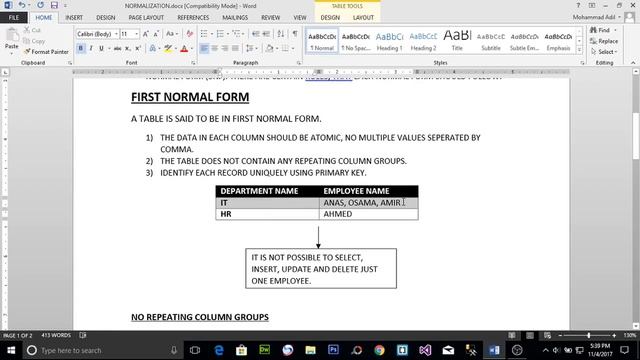Toggle Show/Hide paragraph marks
This screenshot has width=640, height=360.
(295, 34)
